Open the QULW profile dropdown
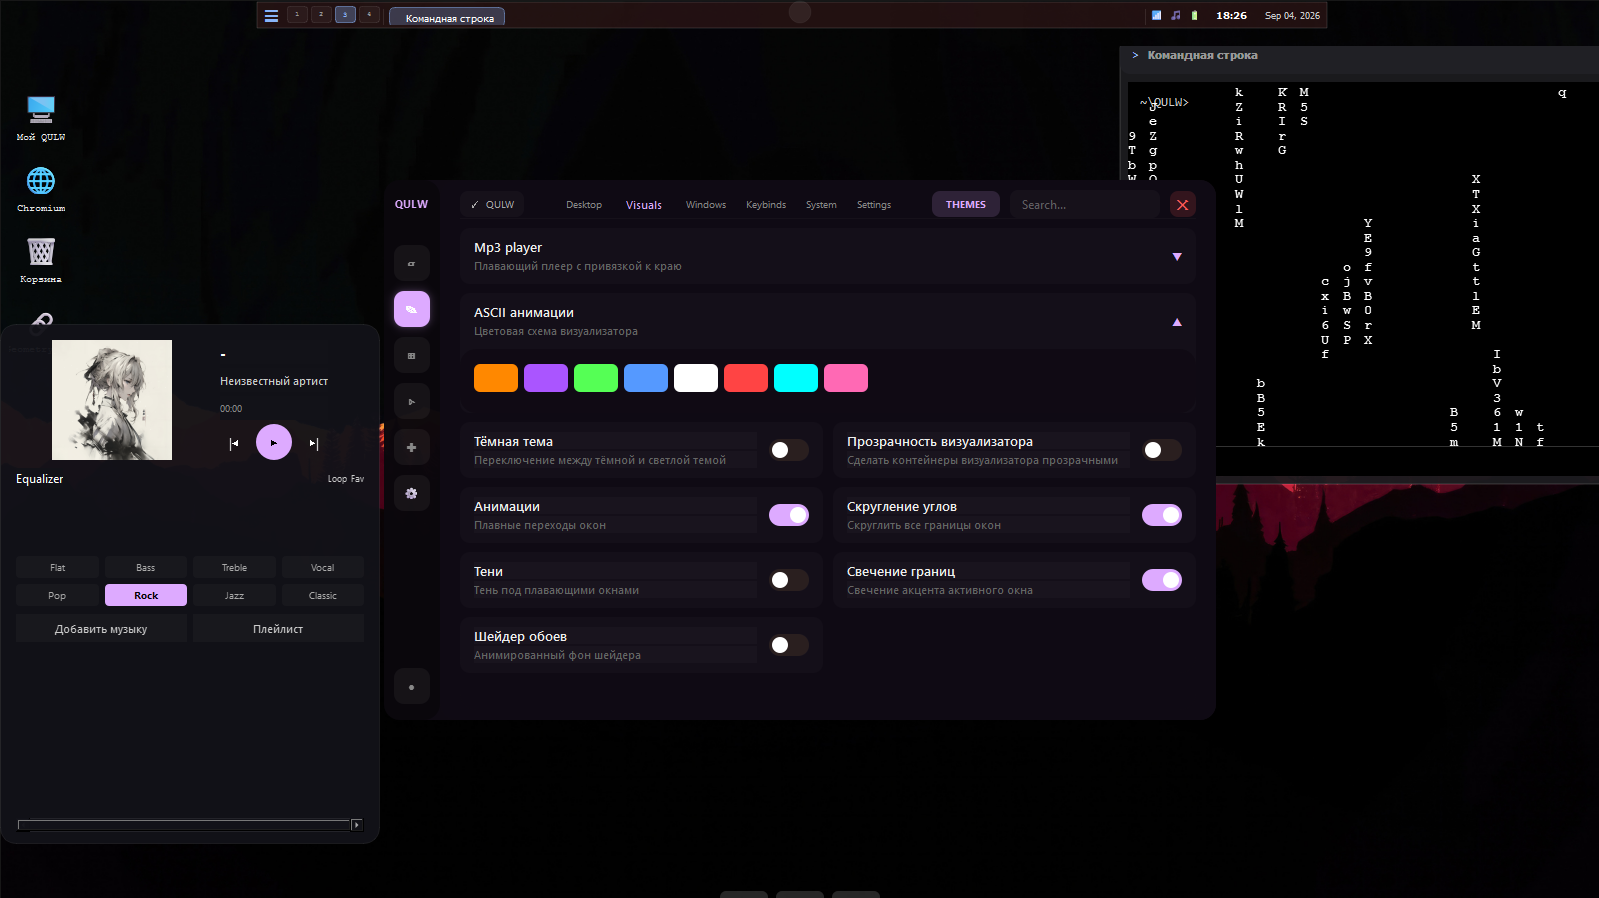Viewport: 1599px width, 898px height. (492, 204)
